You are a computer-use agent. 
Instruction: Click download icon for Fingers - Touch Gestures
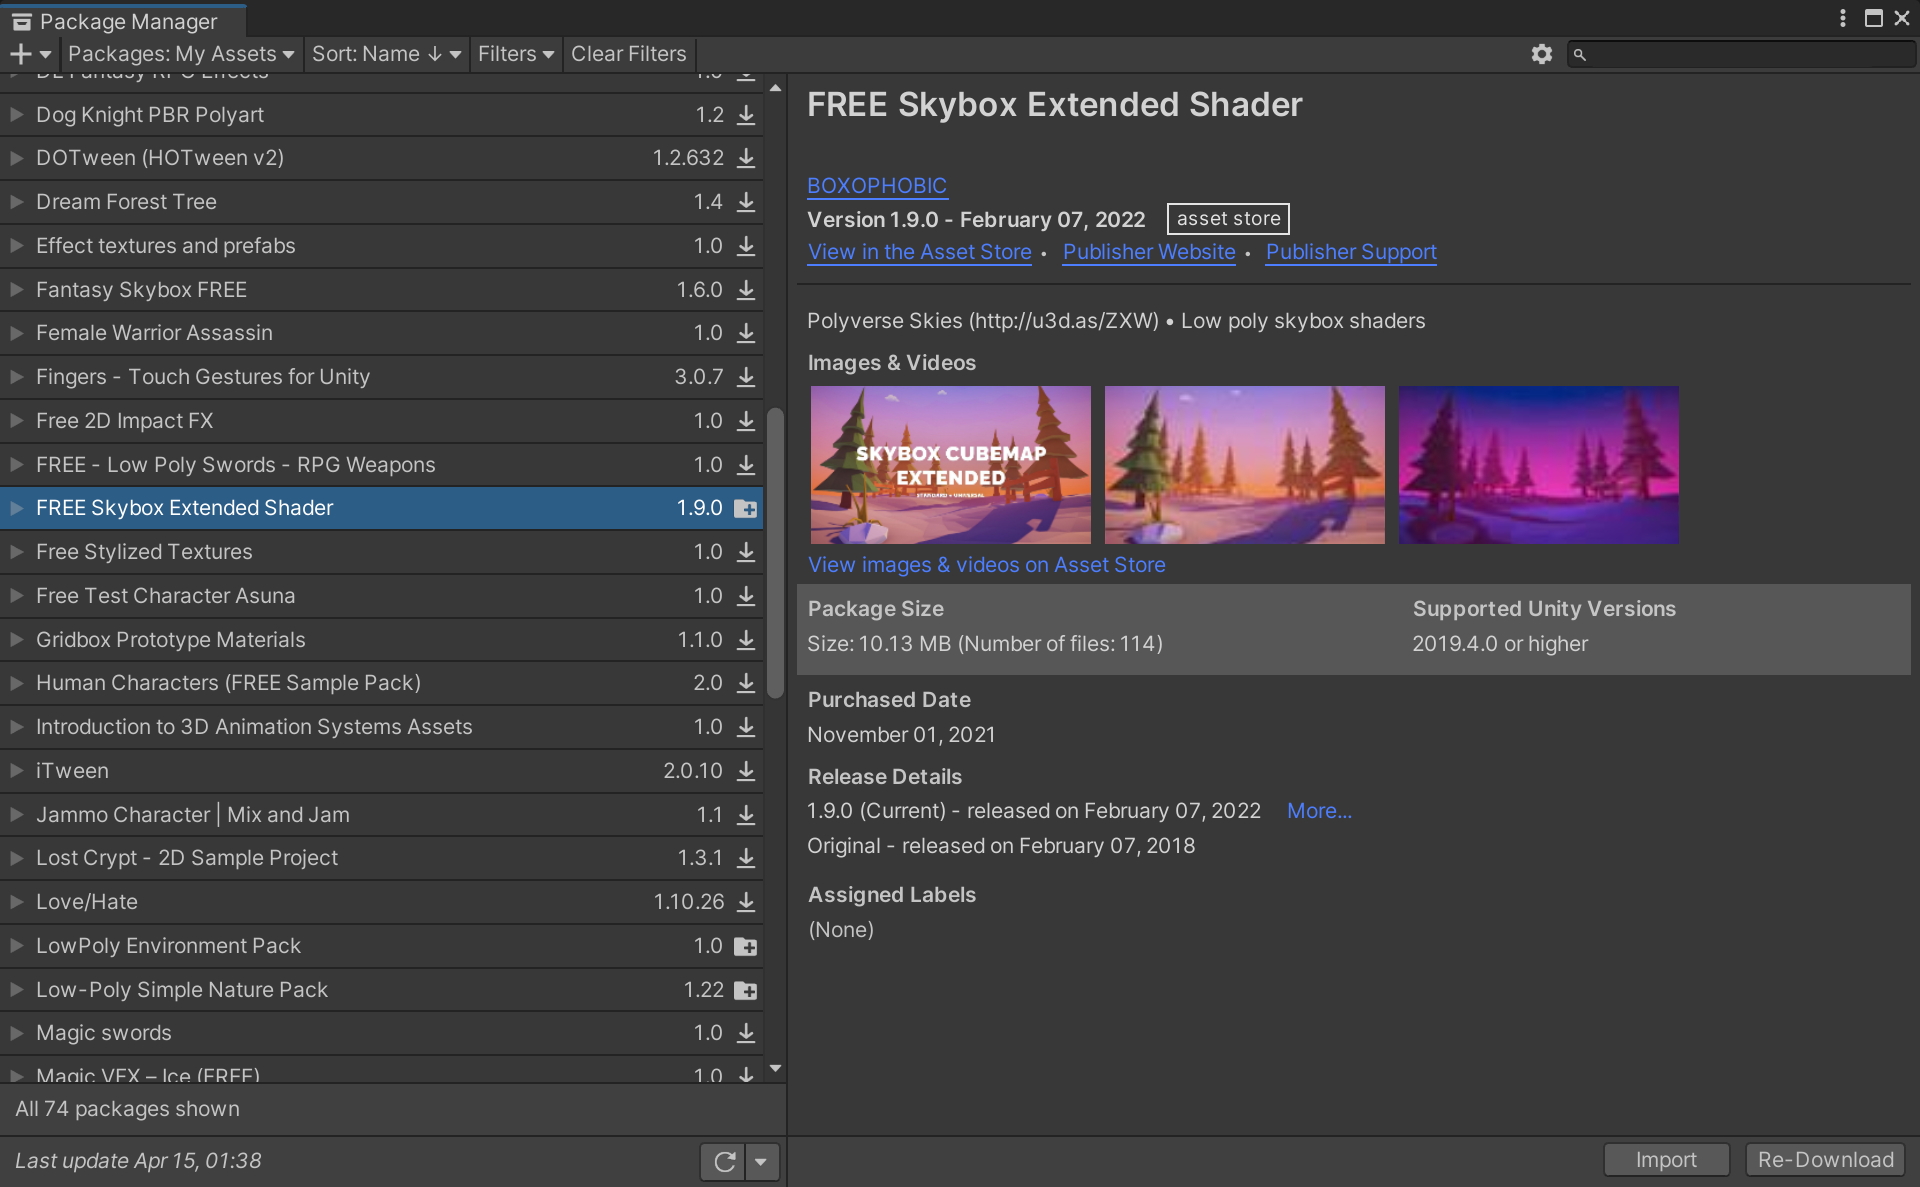746,377
